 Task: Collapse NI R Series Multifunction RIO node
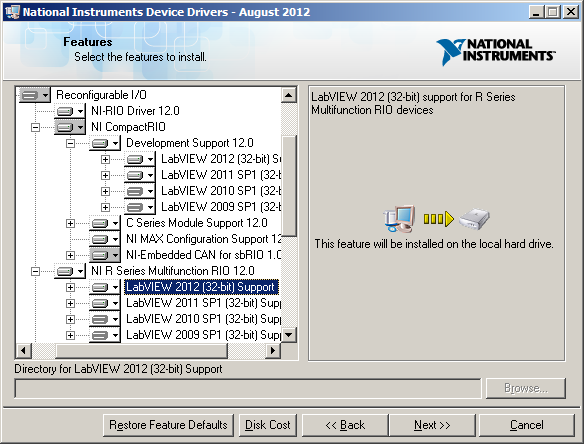pyautogui.click(x=35, y=272)
